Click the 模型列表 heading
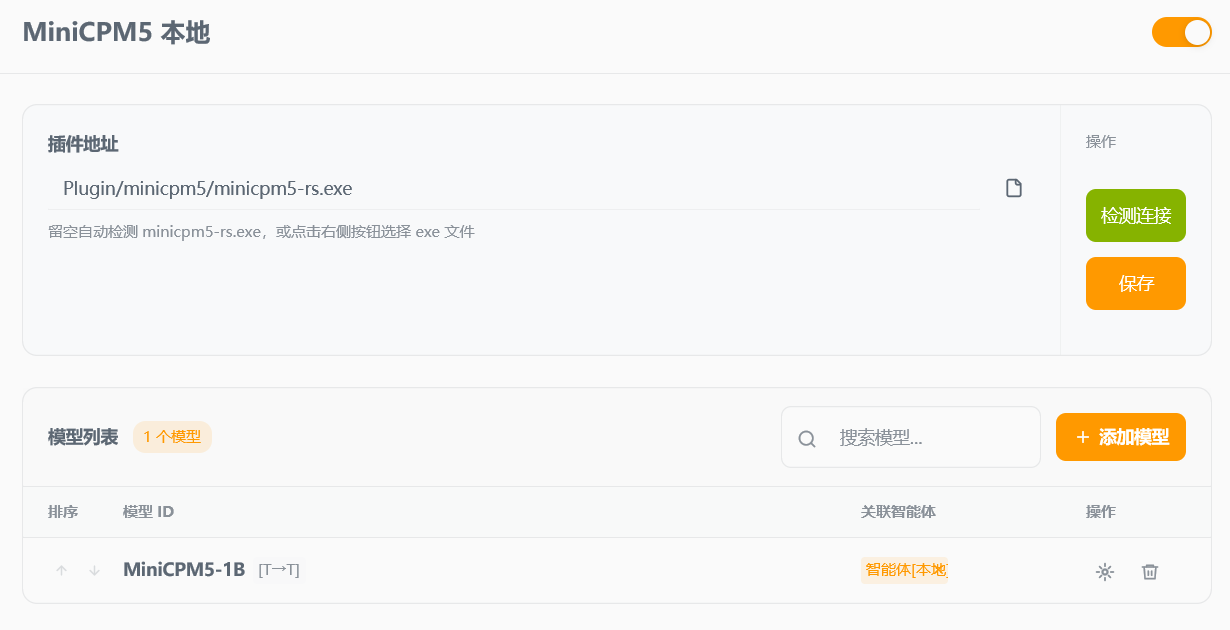This screenshot has height=630, width=1230. pos(83,437)
